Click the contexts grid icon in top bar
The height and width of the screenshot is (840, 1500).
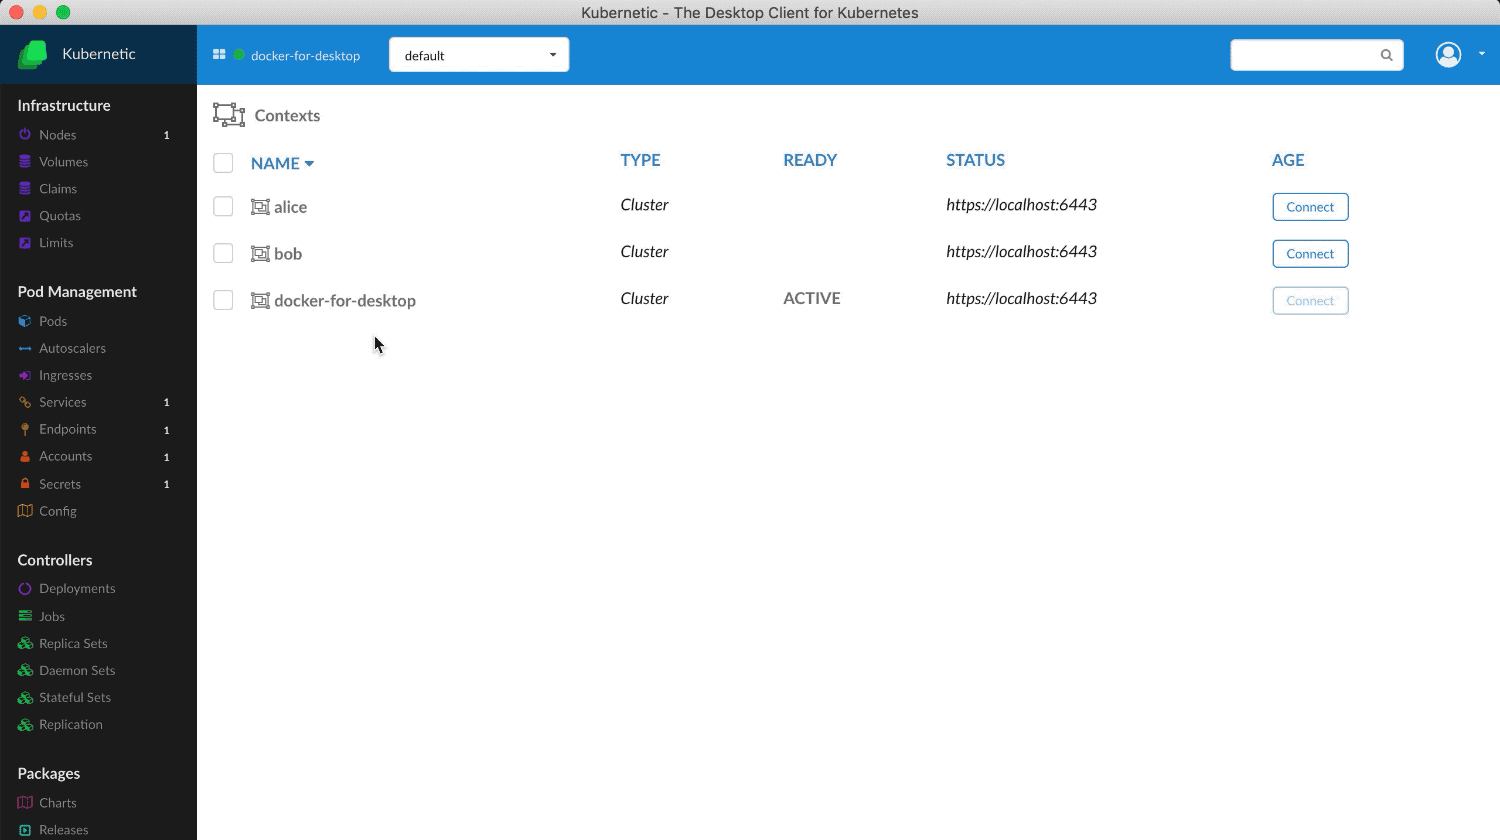click(218, 55)
